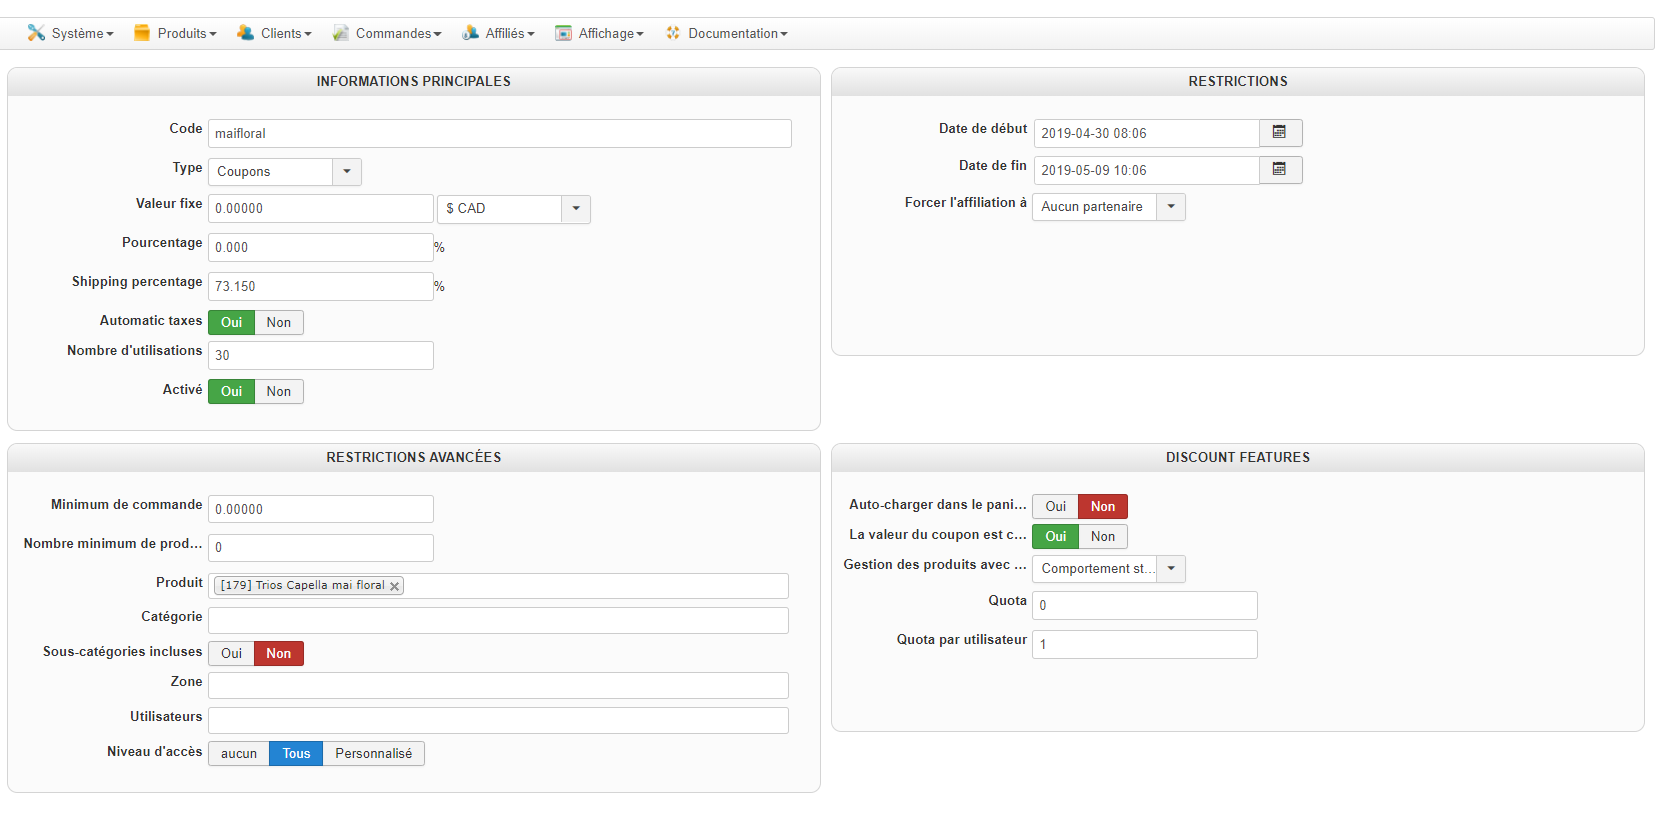Viewport: 1666px width, 819px height.
Task: Set Auto-charger dans le panier to Oui
Action: click(x=1055, y=506)
